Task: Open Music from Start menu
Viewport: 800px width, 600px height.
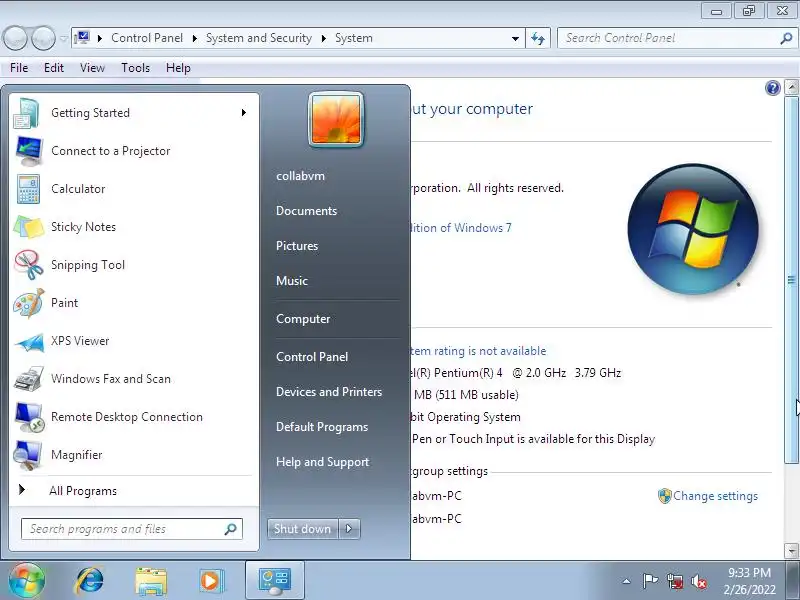Action: click(x=292, y=281)
